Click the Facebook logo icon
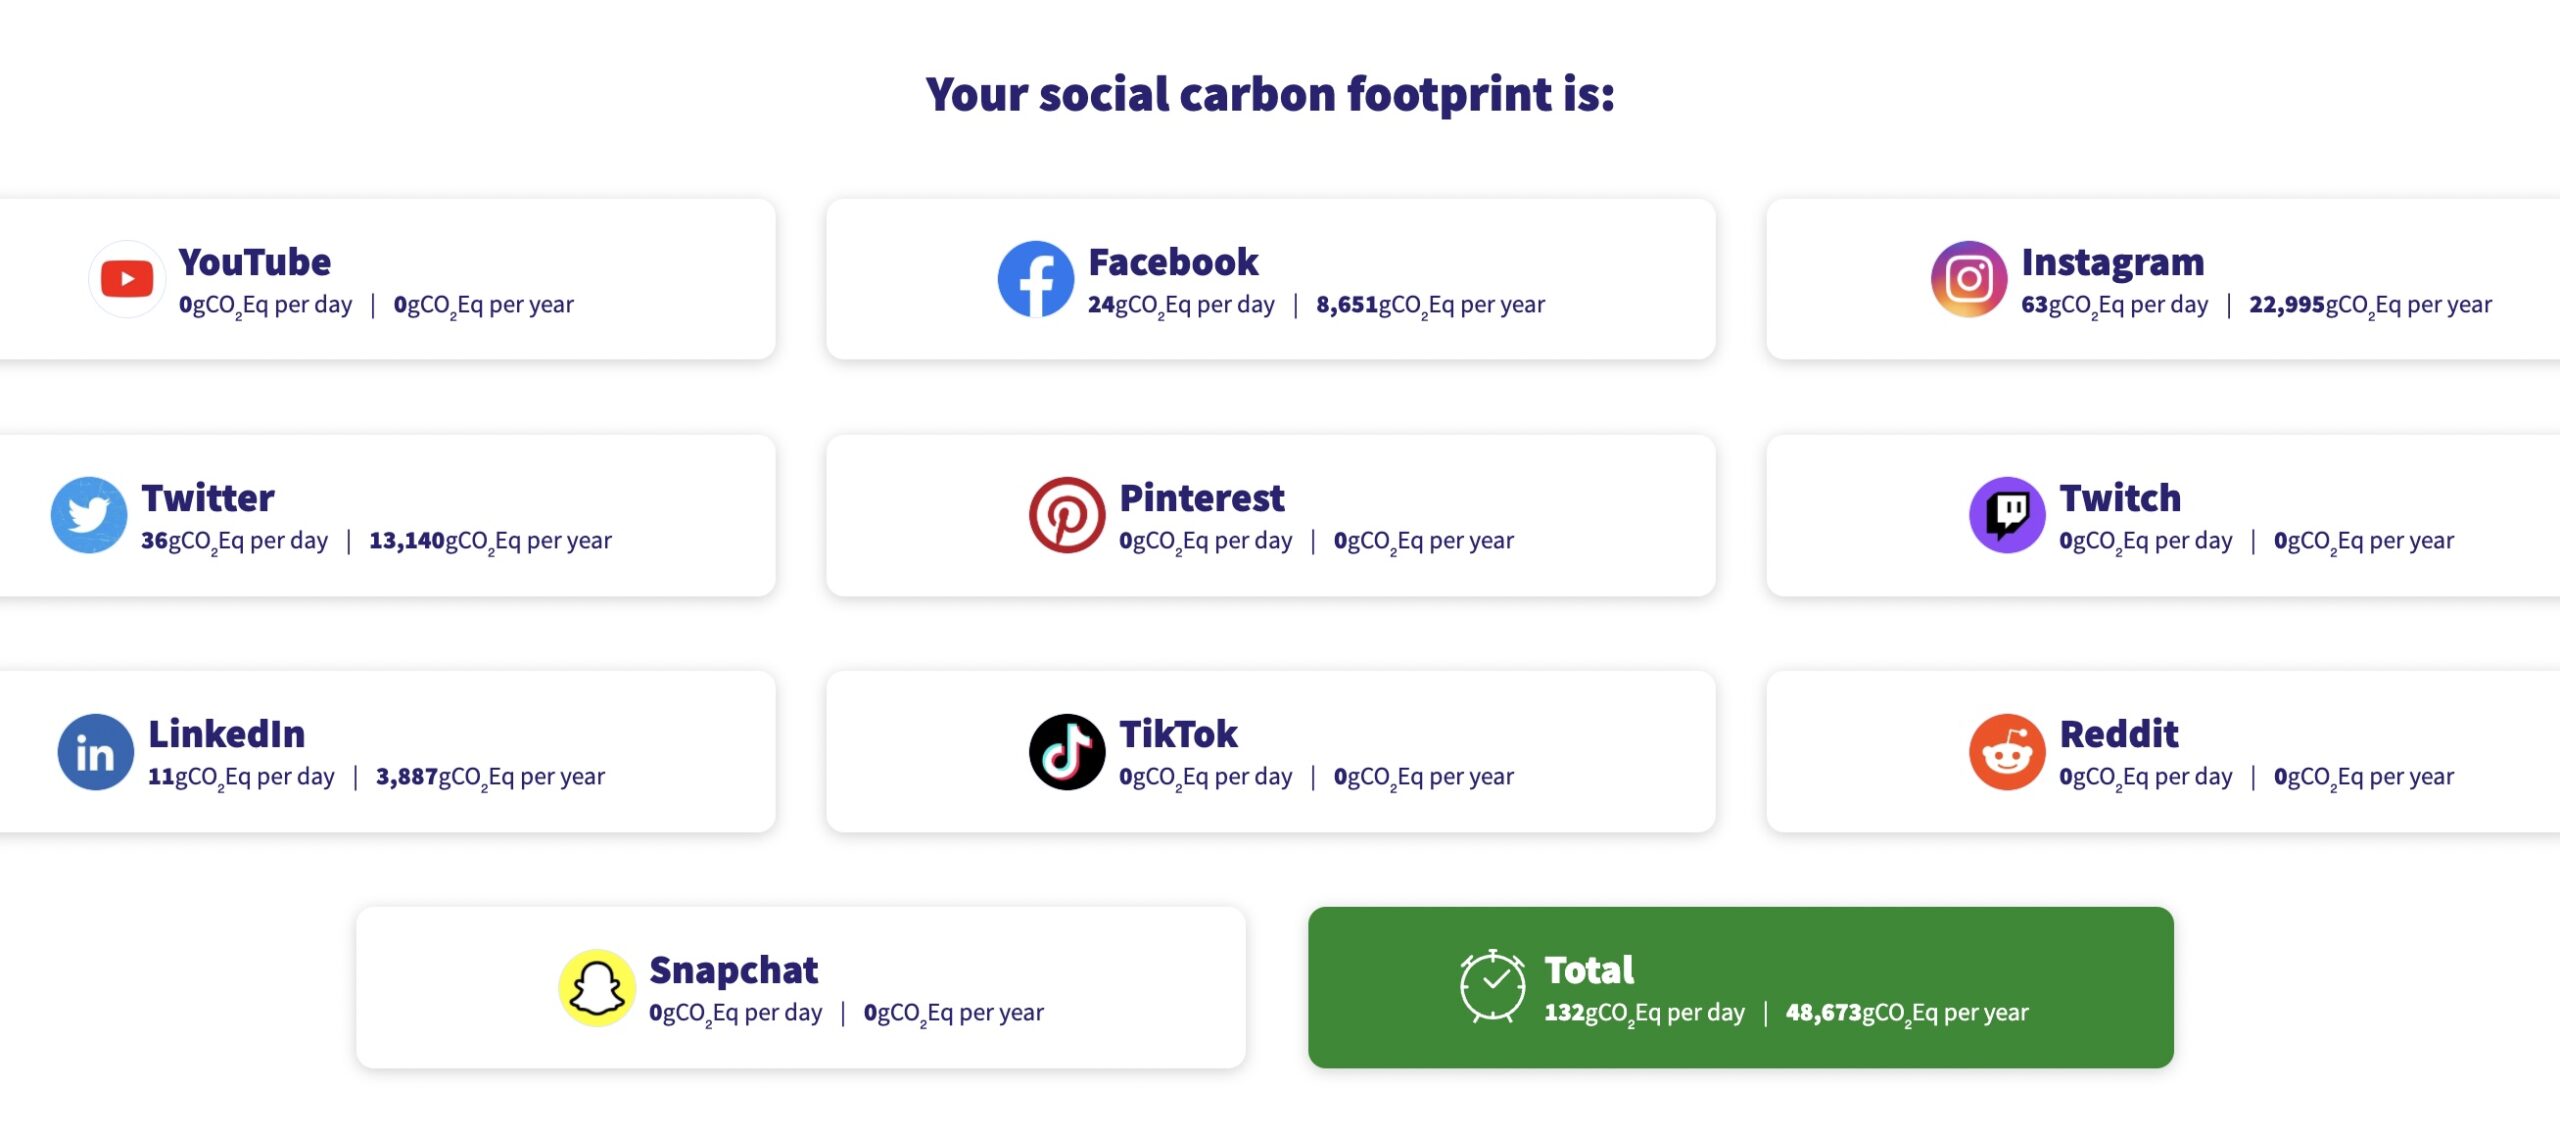The width and height of the screenshot is (2560, 1134). 1035,279
